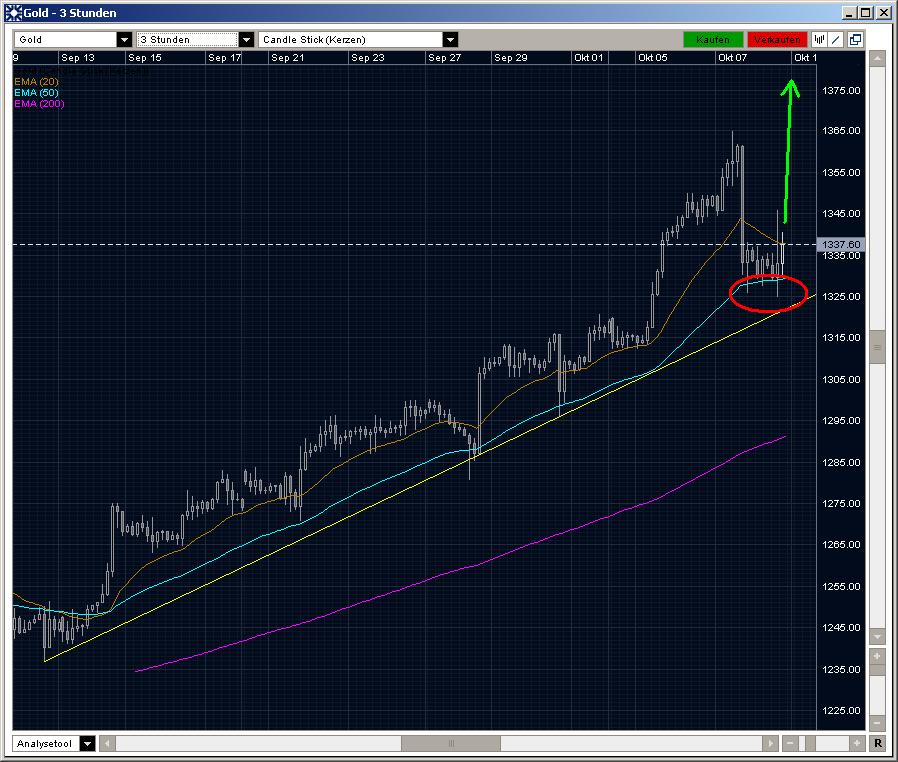The image size is (898, 762).
Task: Click the Okt 01 date label
Action: click(x=588, y=57)
